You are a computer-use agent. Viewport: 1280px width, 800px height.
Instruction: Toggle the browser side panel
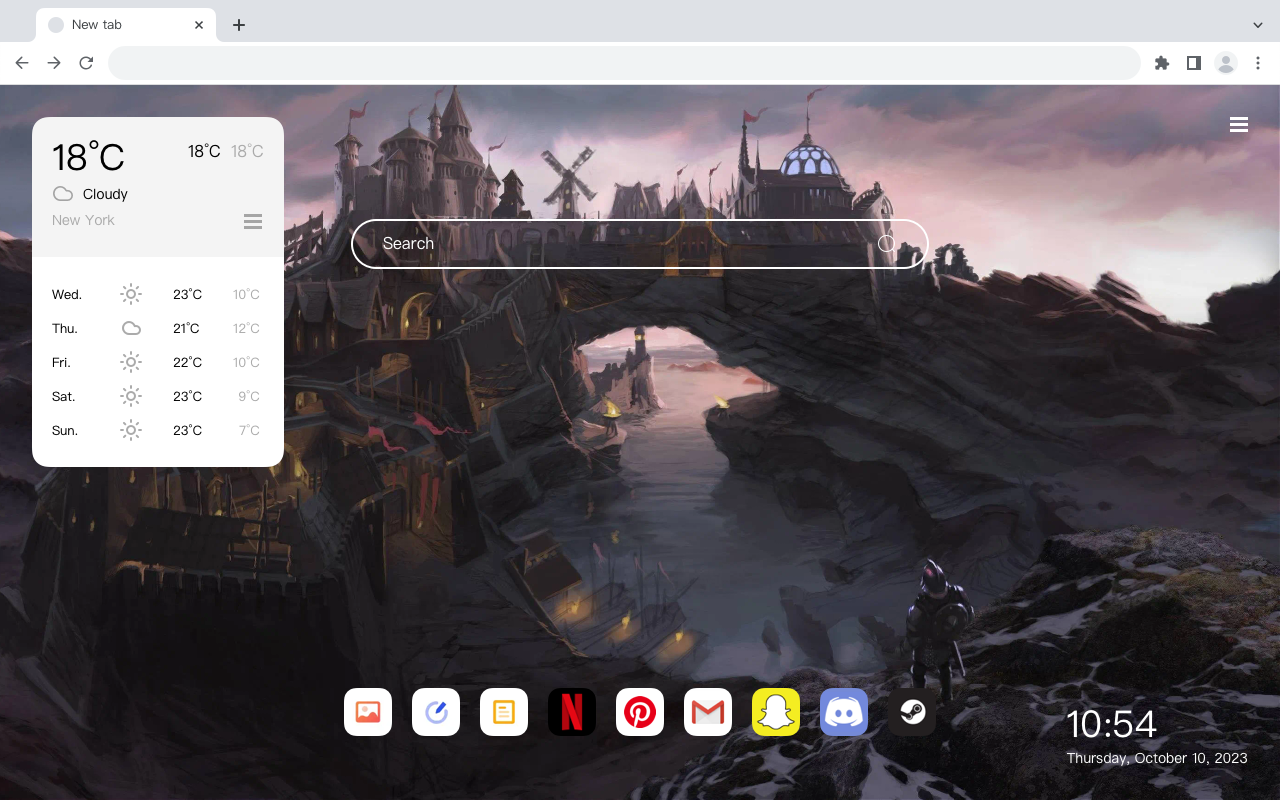[1193, 63]
